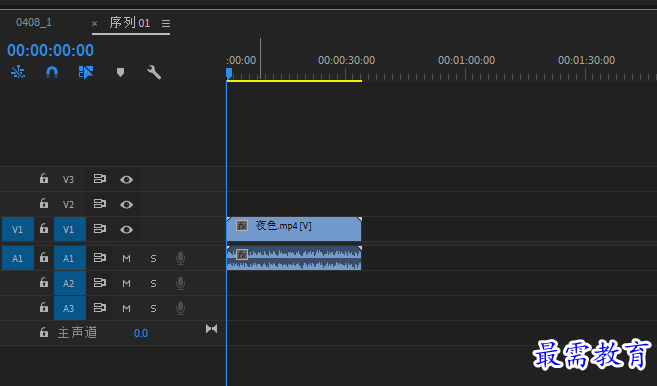Toggle lock on track V3
657x386 pixels.
pyautogui.click(x=44, y=178)
